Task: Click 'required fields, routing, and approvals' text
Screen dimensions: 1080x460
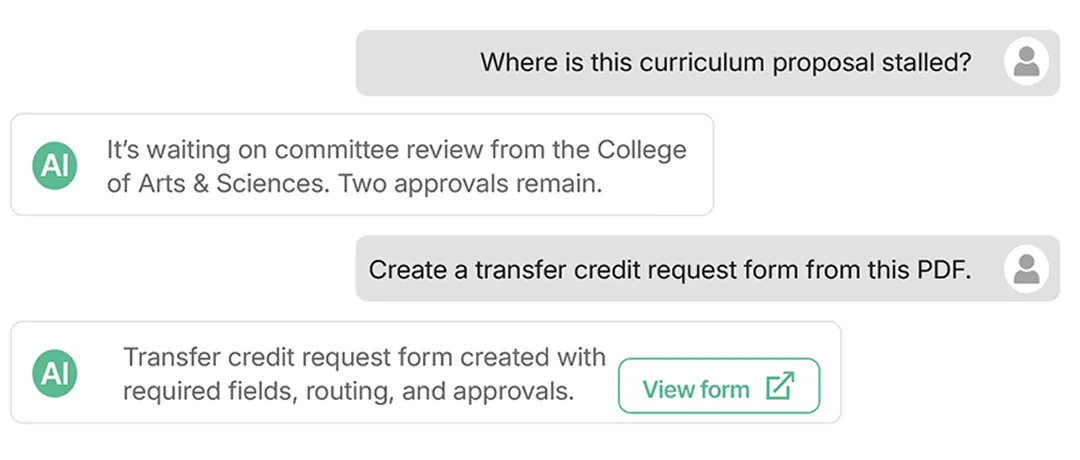Action: pos(349,392)
